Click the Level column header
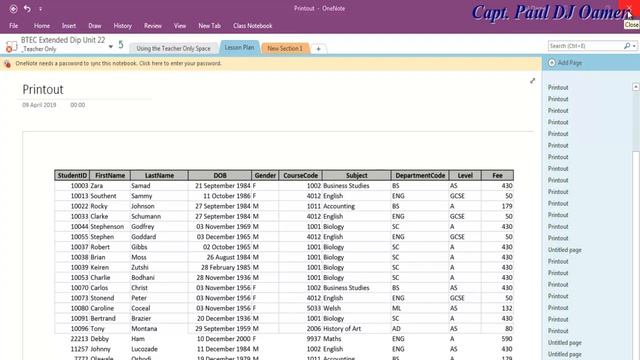Screen dimensions: 640x360 (465, 176)
